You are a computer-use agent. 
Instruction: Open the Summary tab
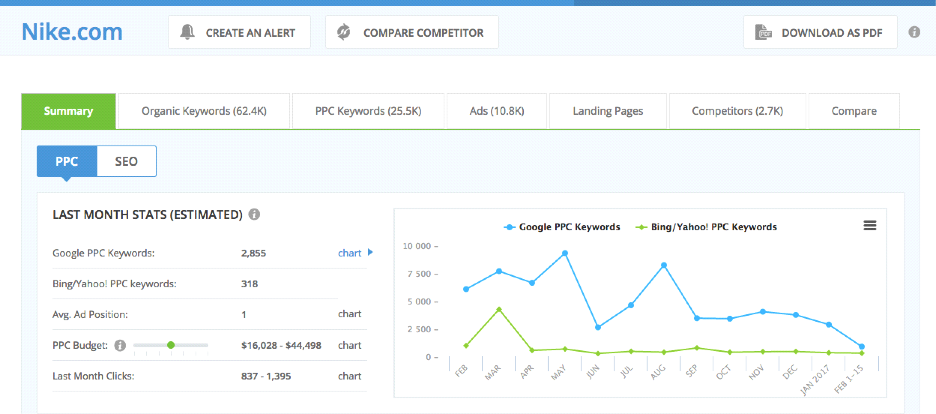(69, 111)
